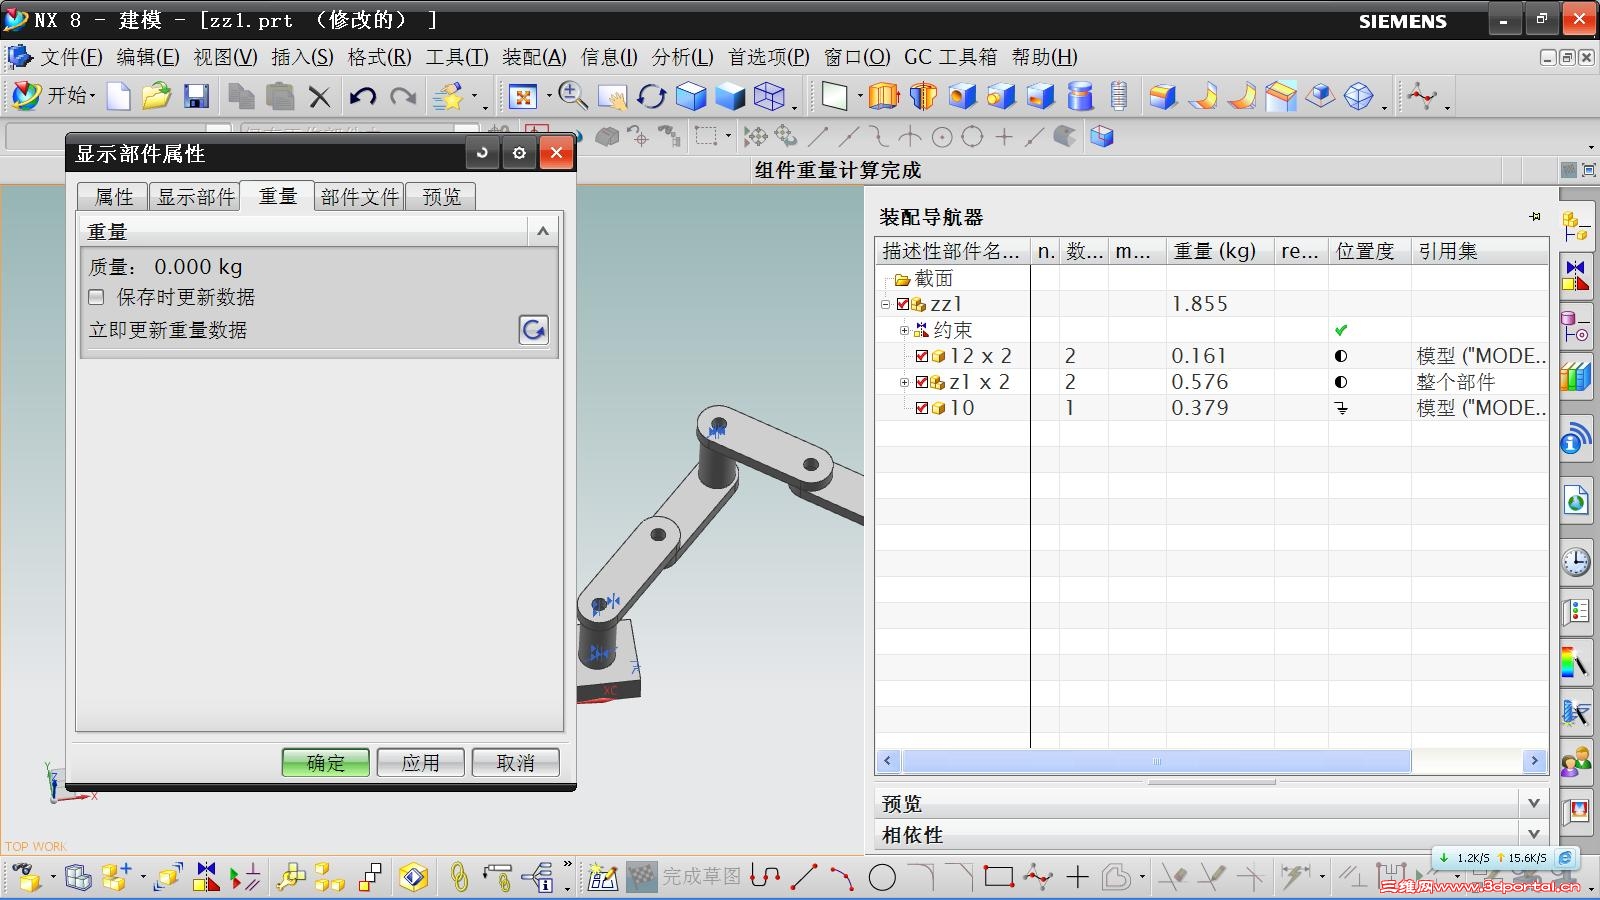
Task: Launch the Revolve feature tool
Action: (923, 96)
